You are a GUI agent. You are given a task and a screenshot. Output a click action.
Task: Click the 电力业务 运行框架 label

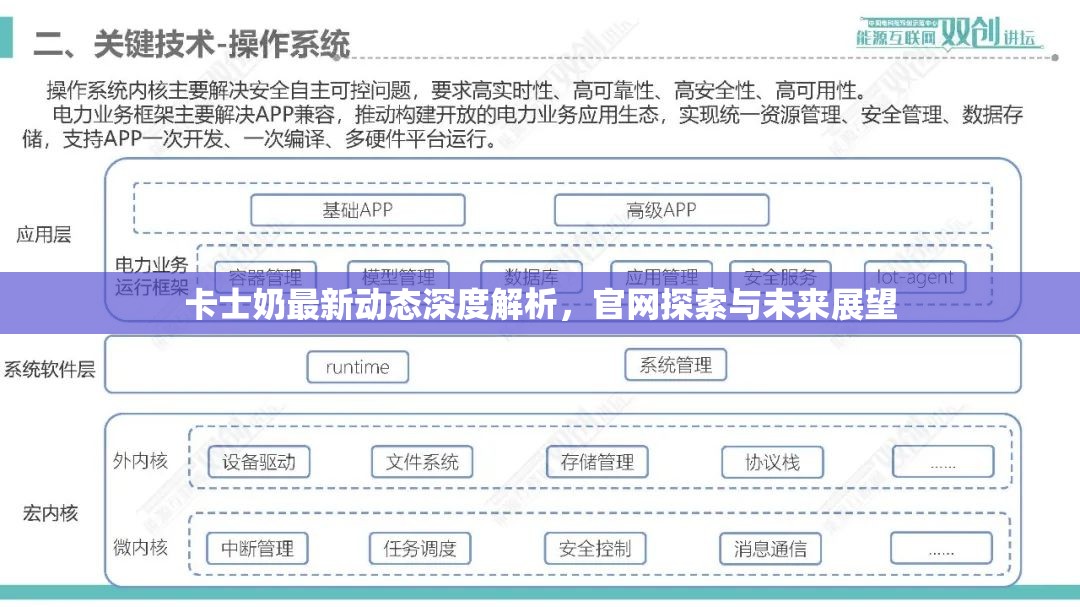pos(152,276)
